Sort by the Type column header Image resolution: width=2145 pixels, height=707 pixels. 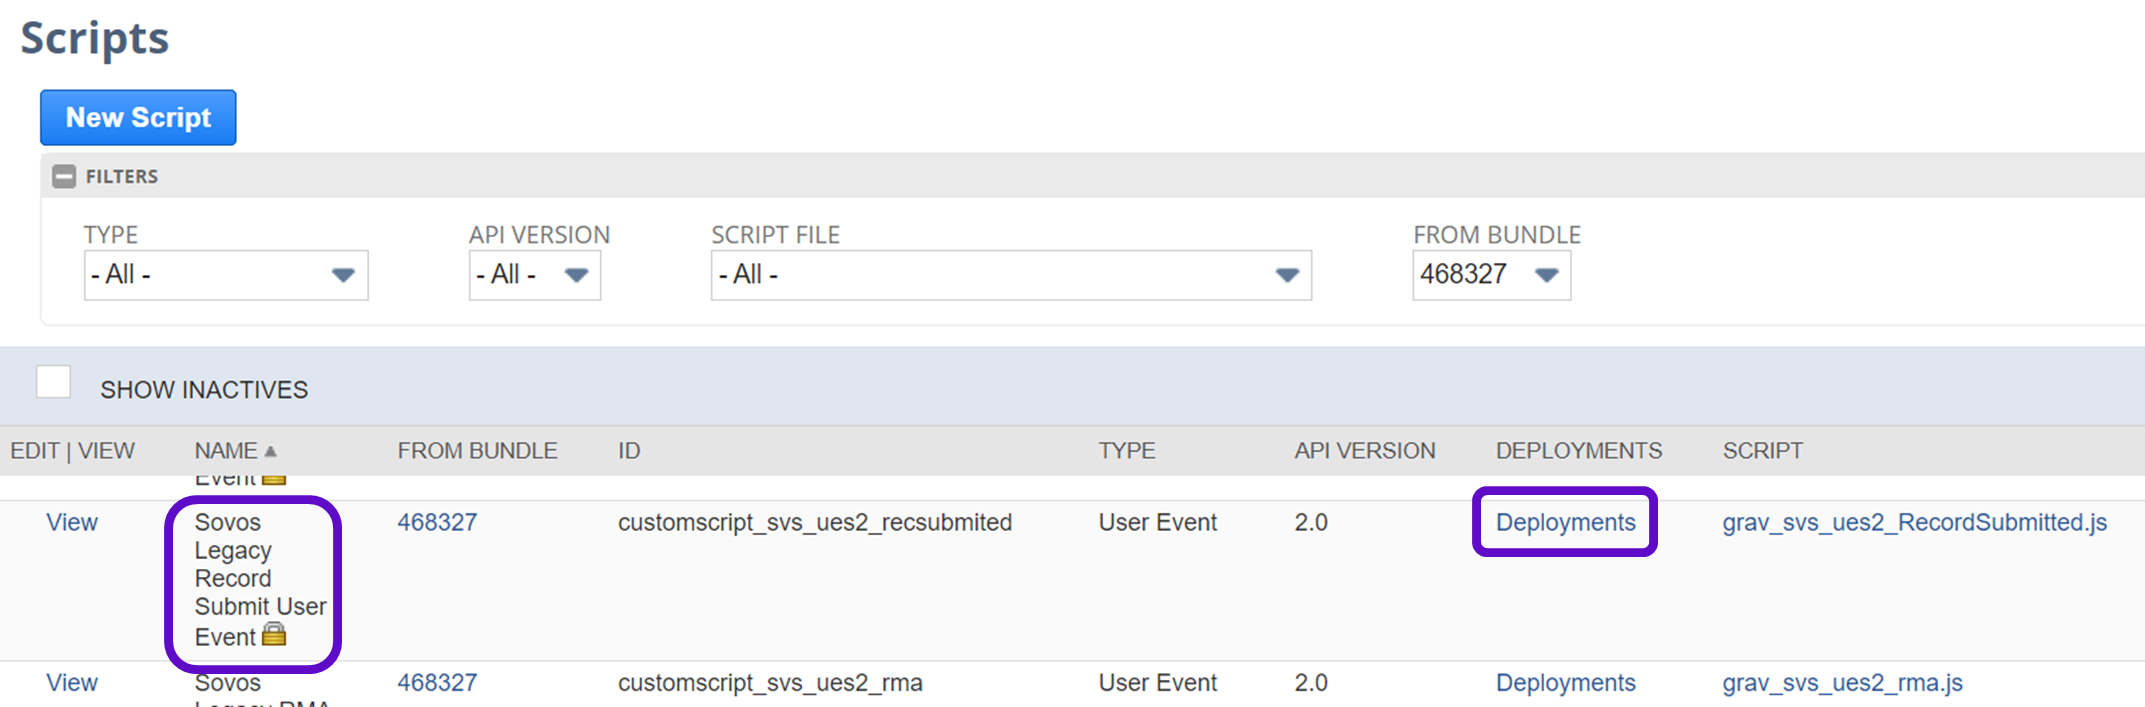(x=1127, y=451)
